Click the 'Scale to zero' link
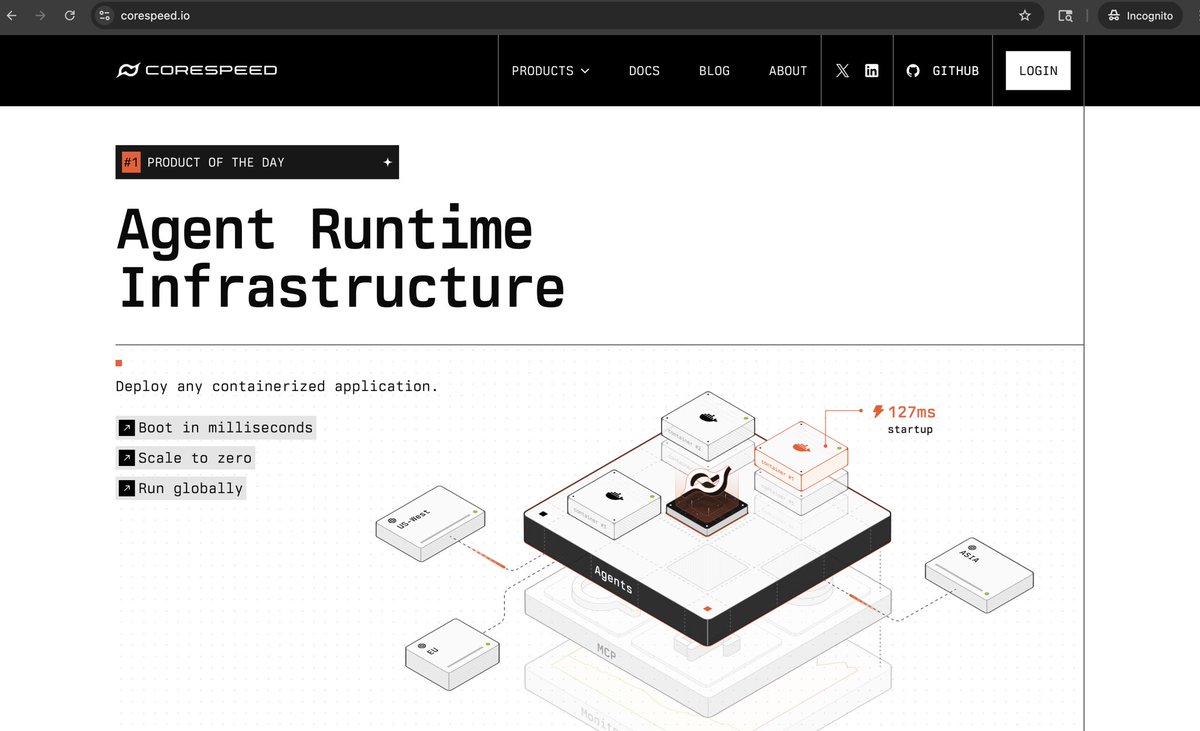The height and width of the screenshot is (731, 1200). coord(185,458)
